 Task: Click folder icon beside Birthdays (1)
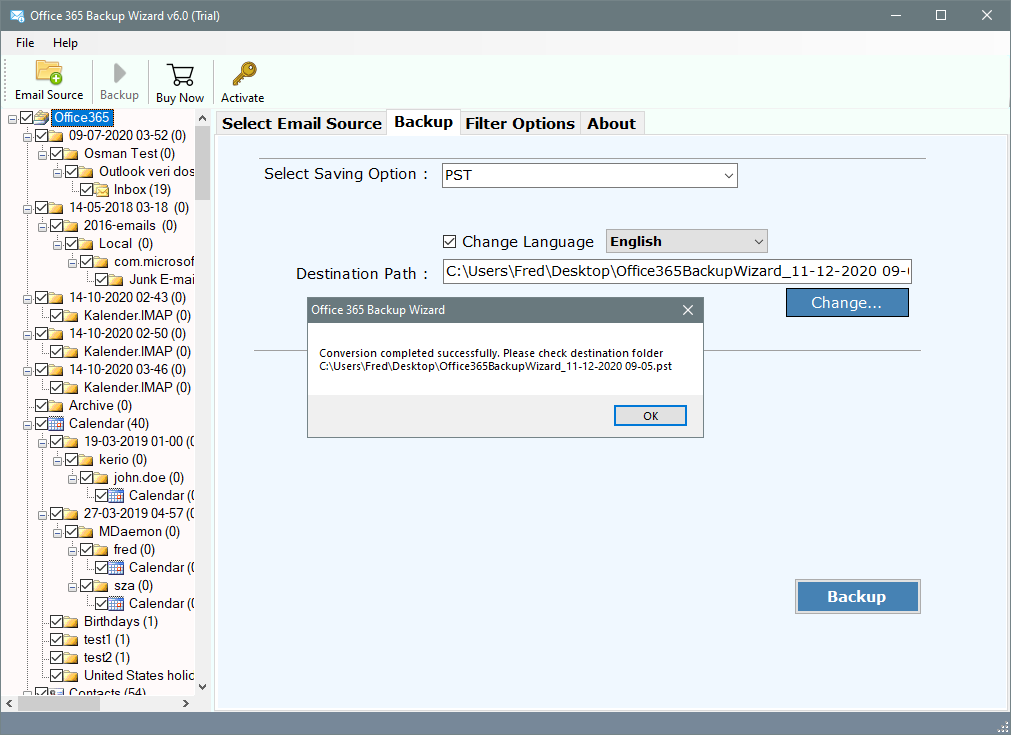coord(72,622)
